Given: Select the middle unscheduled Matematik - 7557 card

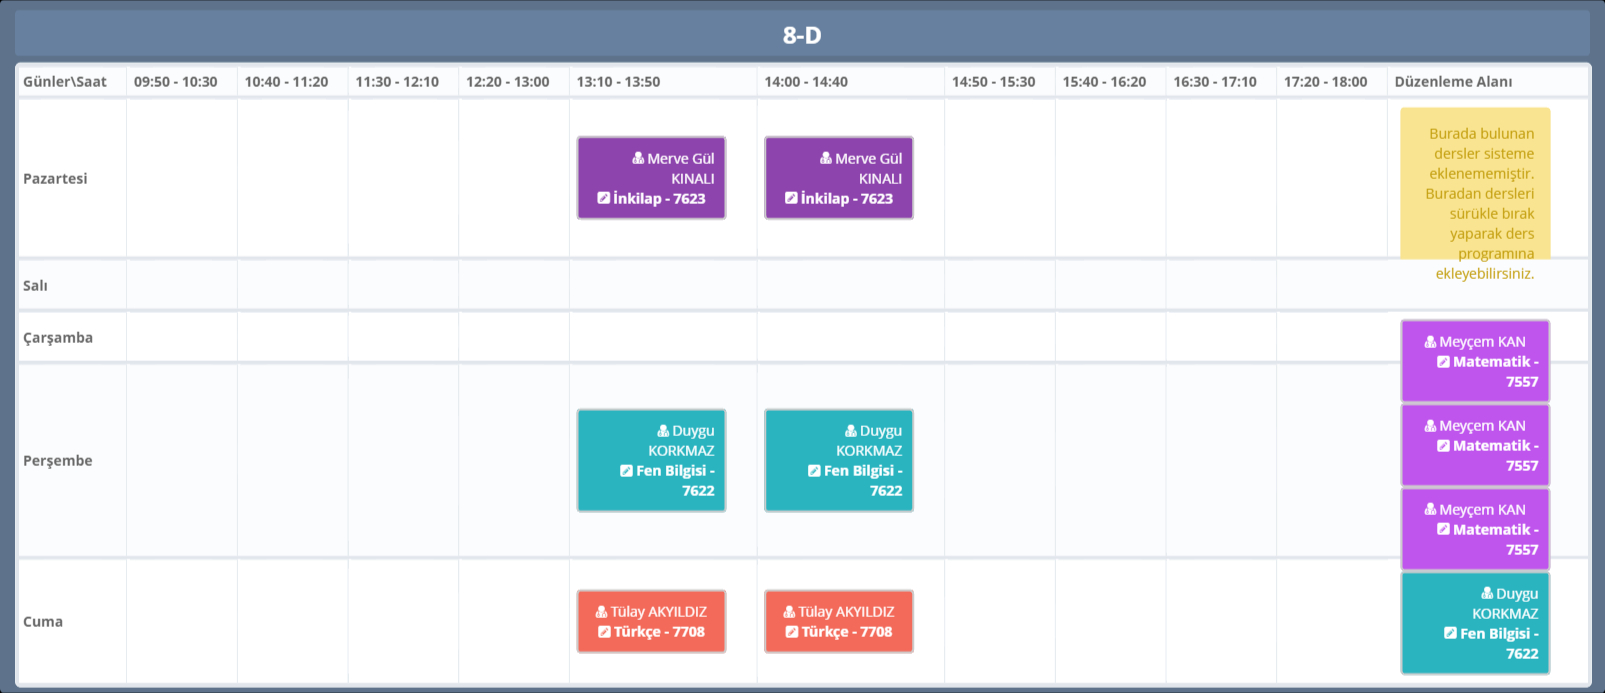Looking at the screenshot, I should coord(1475,445).
